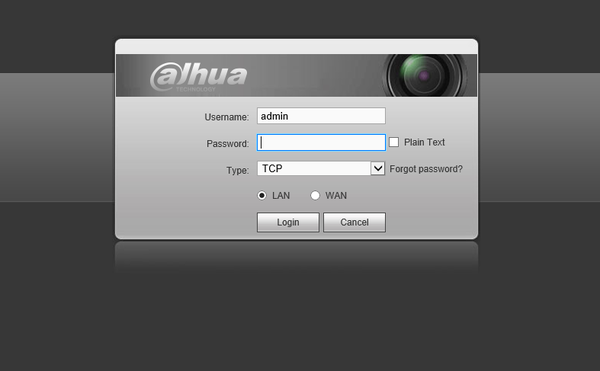The height and width of the screenshot is (371, 600).
Task: Select the LAN radio button
Action: coord(262,195)
